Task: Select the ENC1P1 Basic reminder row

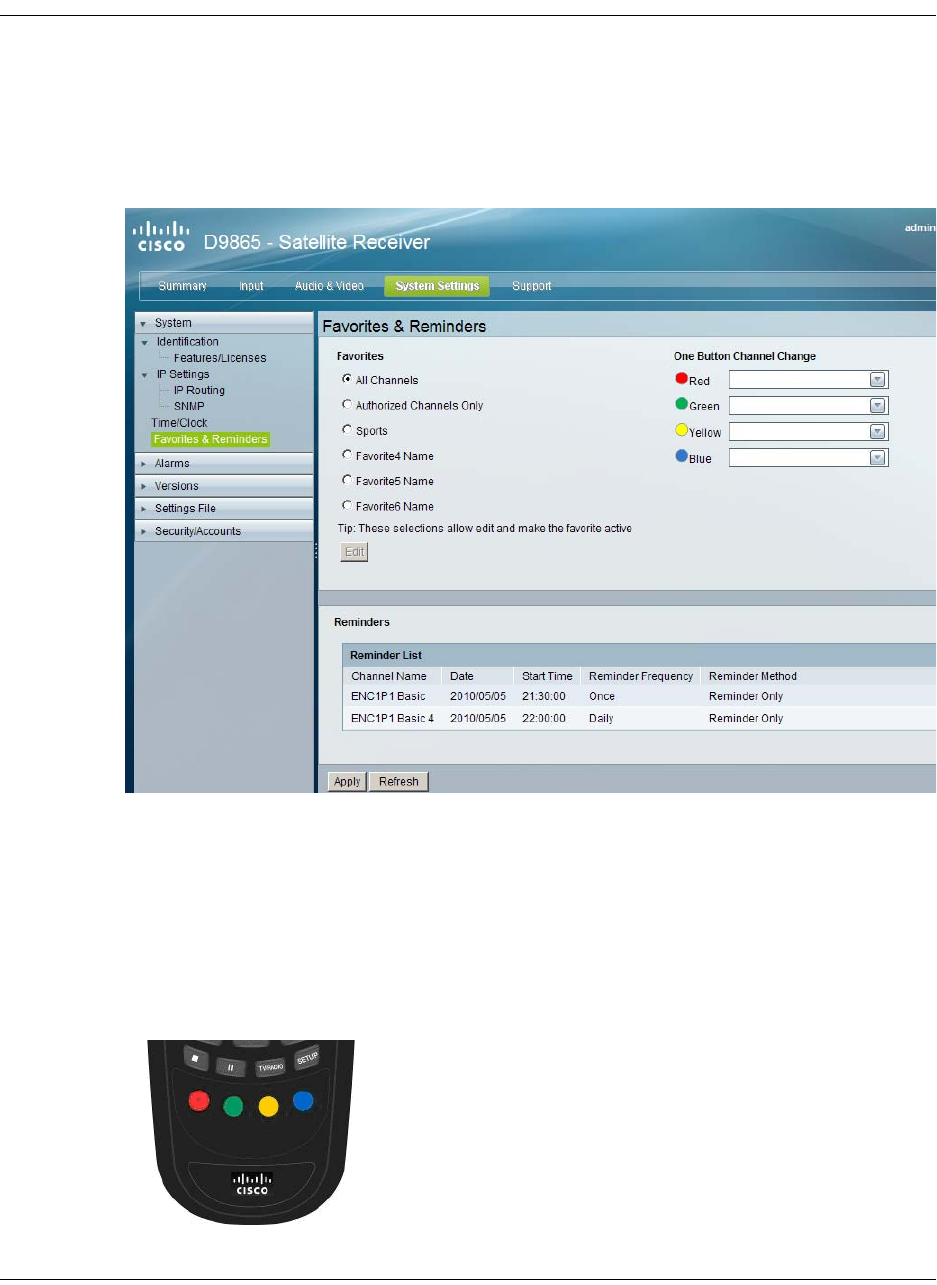Action: pyautogui.click(x=639, y=696)
